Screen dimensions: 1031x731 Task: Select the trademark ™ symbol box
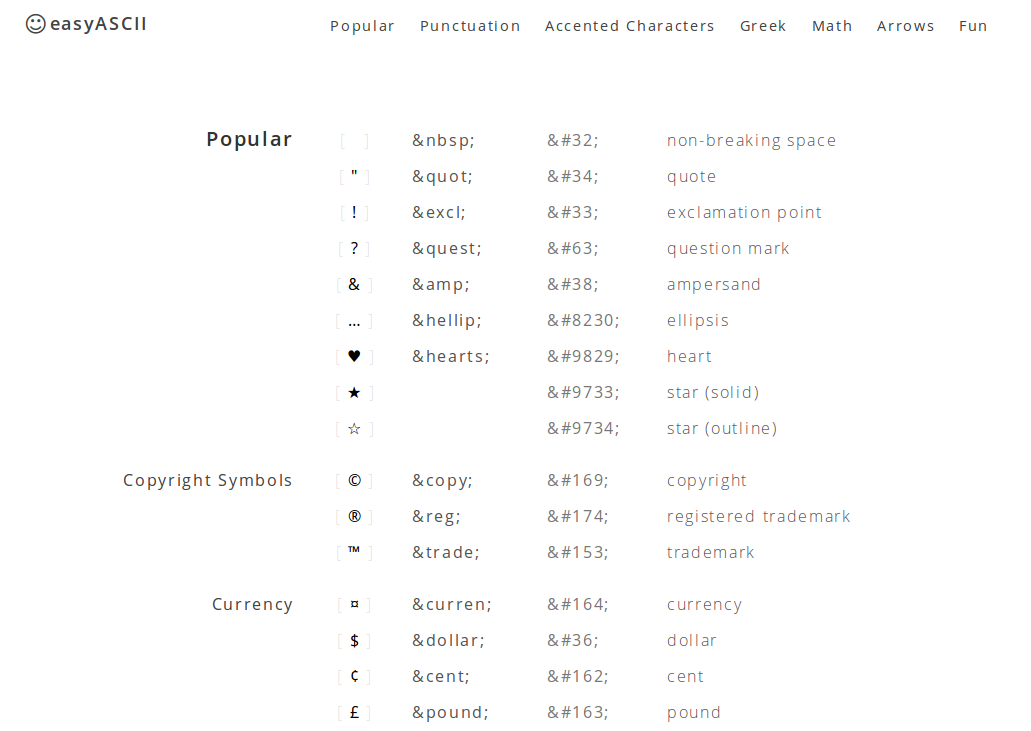354,552
